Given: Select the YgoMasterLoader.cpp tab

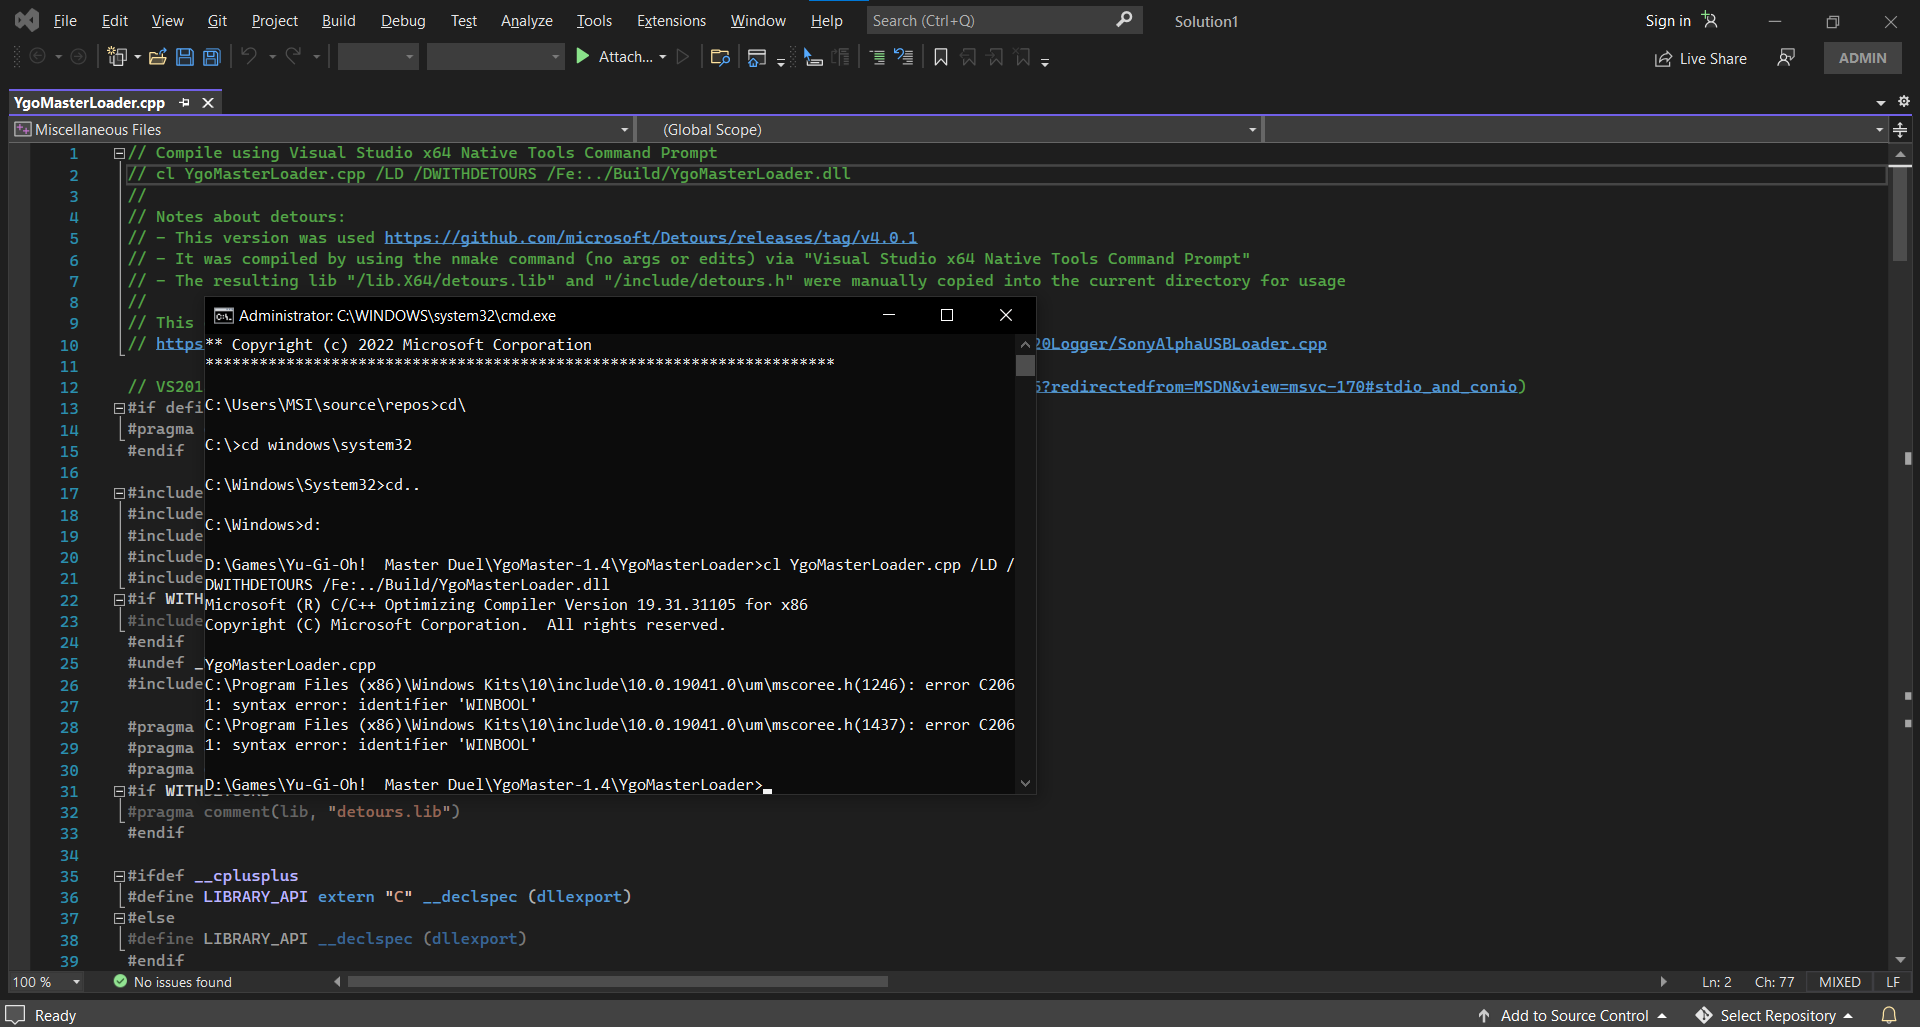Looking at the screenshot, I should 89,102.
